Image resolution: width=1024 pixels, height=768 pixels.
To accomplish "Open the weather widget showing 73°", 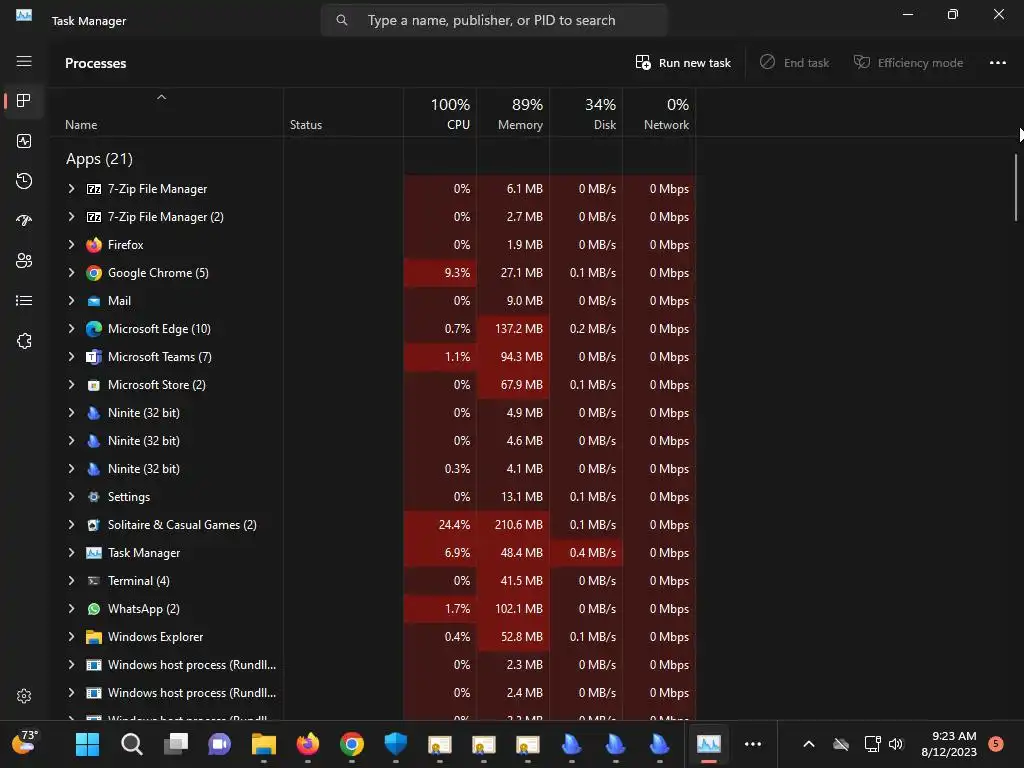I will [x=25, y=743].
